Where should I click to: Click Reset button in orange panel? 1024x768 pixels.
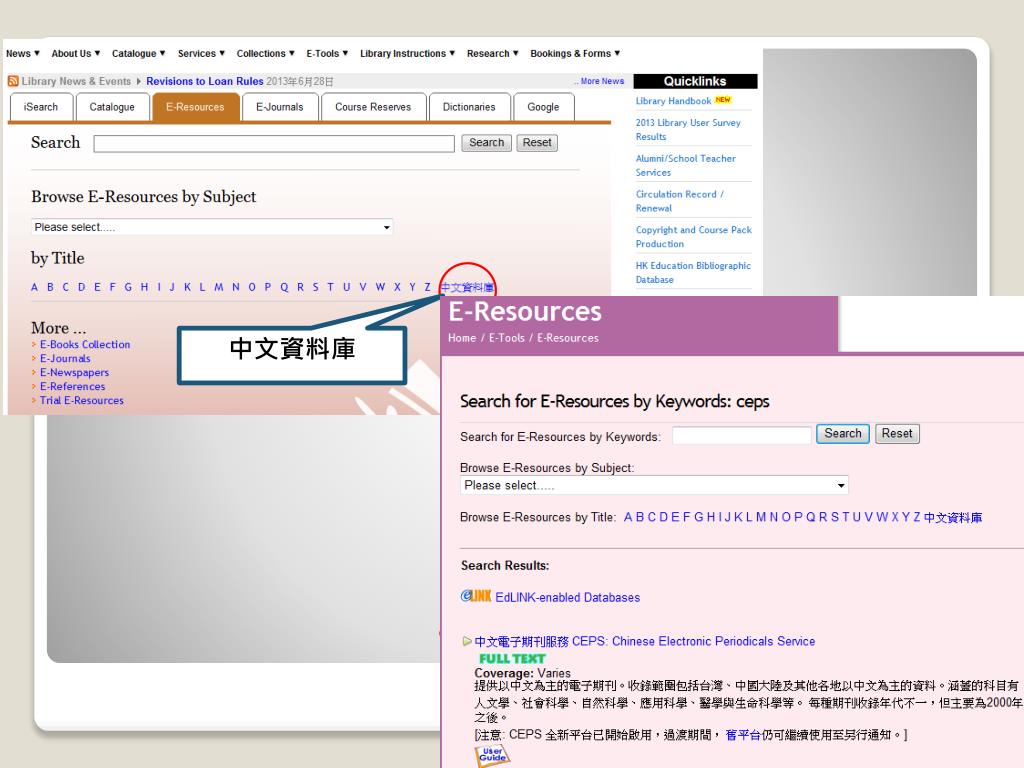[537, 143]
